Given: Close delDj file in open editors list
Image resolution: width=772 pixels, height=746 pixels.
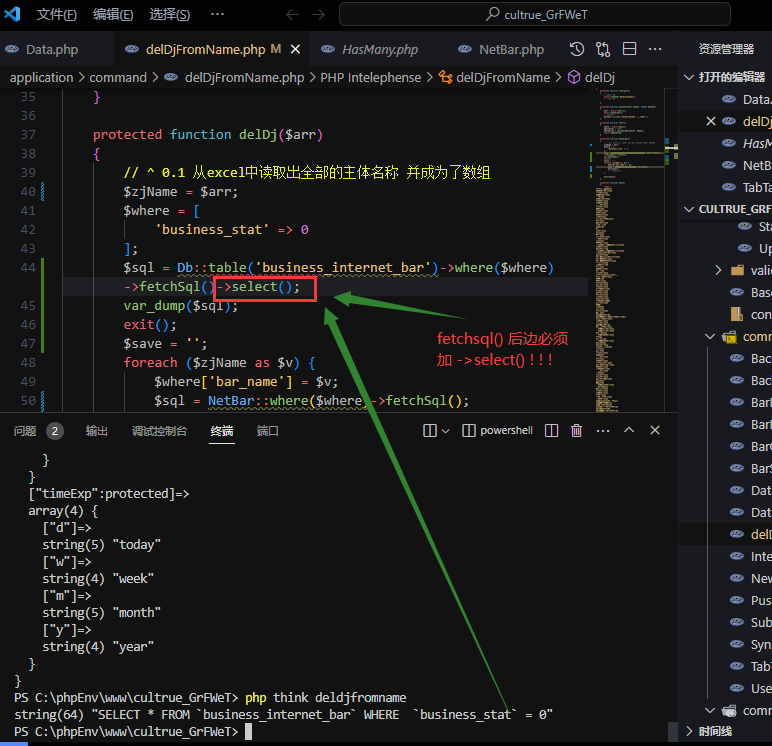Looking at the screenshot, I should (710, 121).
